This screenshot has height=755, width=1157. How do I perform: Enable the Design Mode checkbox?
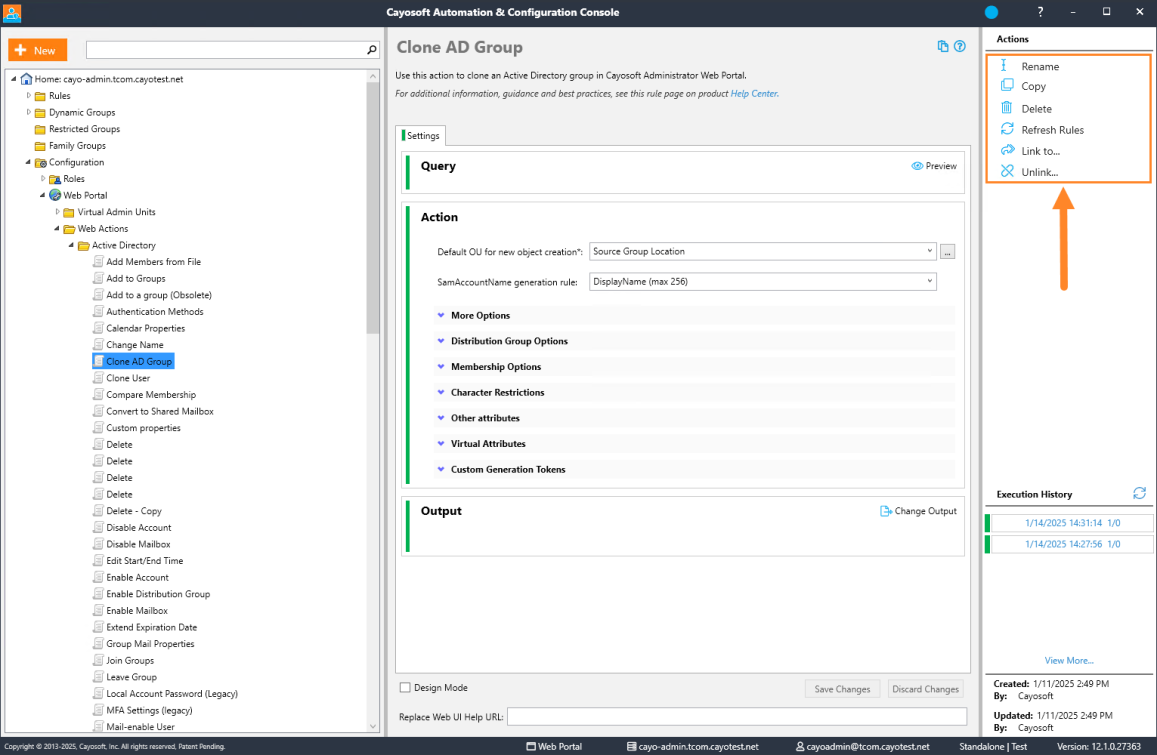(x=405, y=687)
